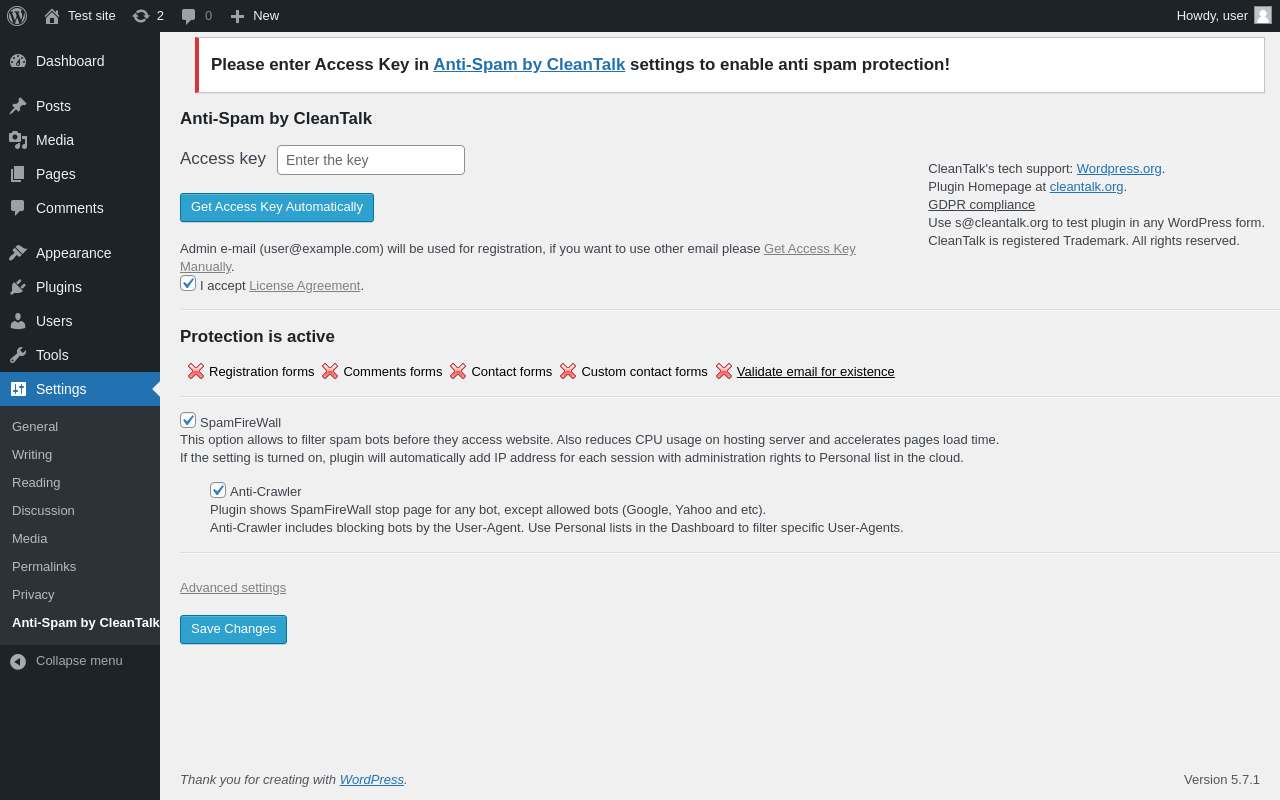Click the user avatar in top bar
Image resolution: width=1280 pixels, height=800 pixels.
1263,15
